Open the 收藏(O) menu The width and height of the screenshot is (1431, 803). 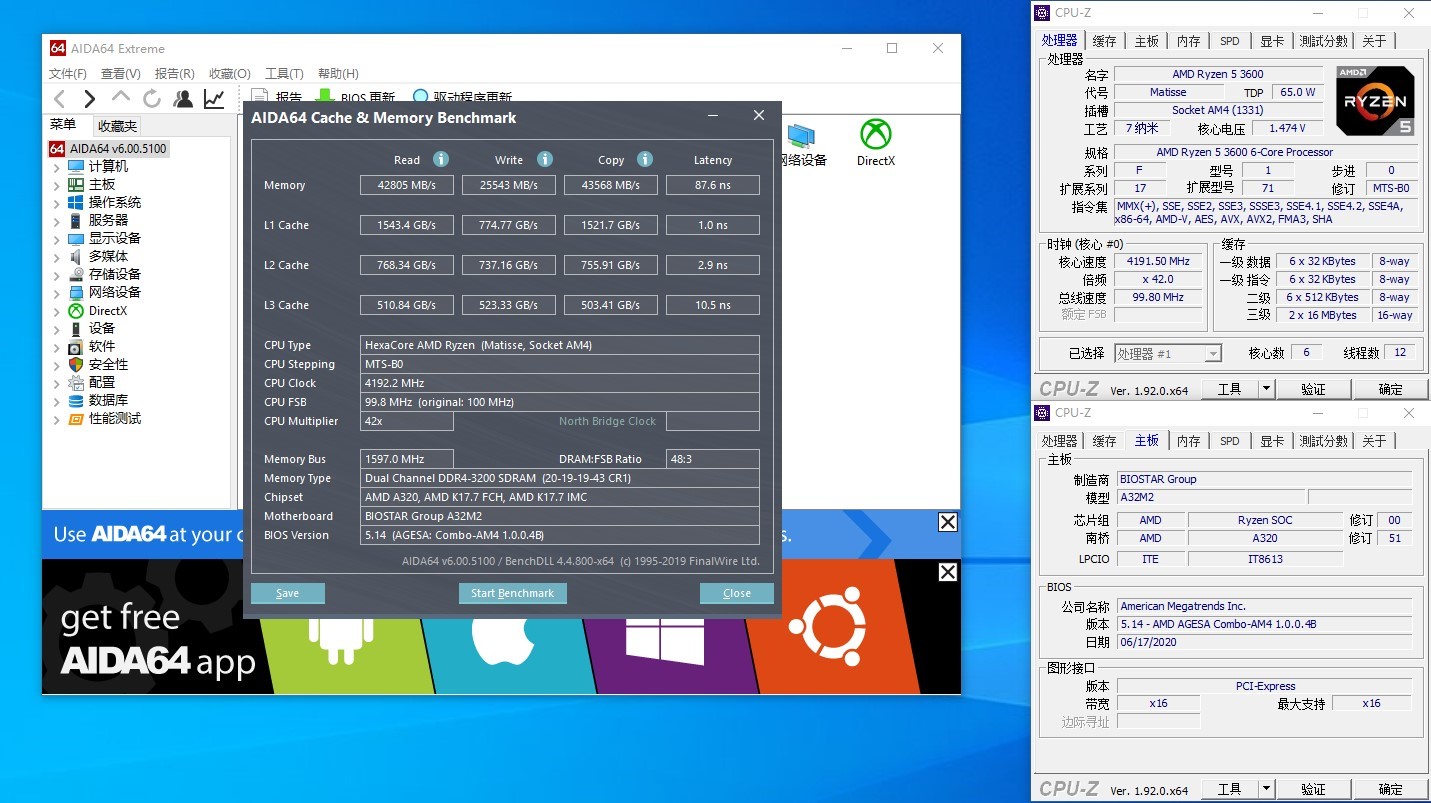tap(229, 73)
